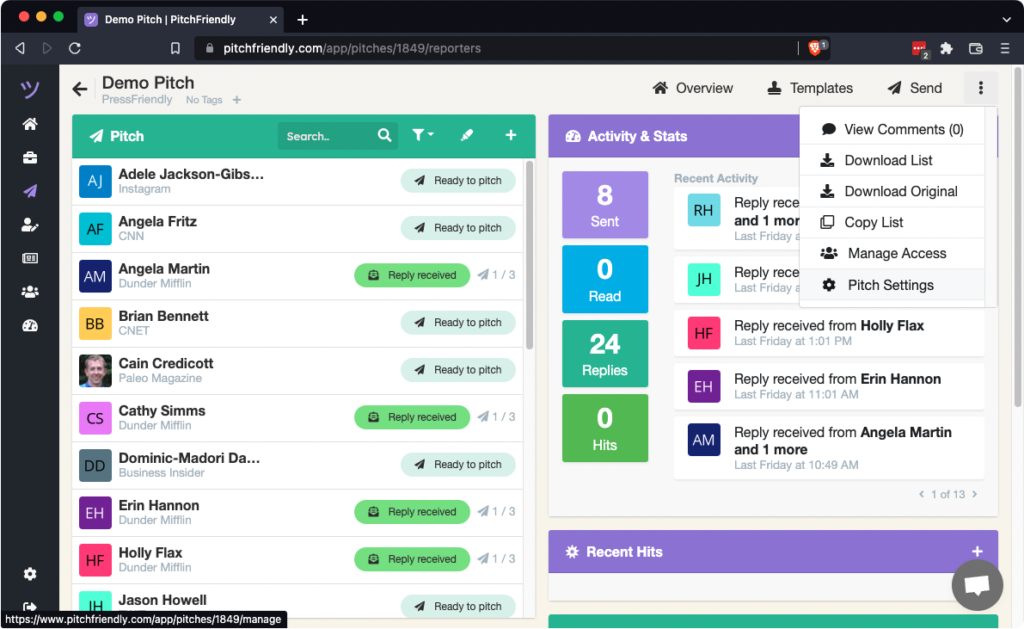
Task: Choose Download List in the dropdown menu
Action: (888, 160)
